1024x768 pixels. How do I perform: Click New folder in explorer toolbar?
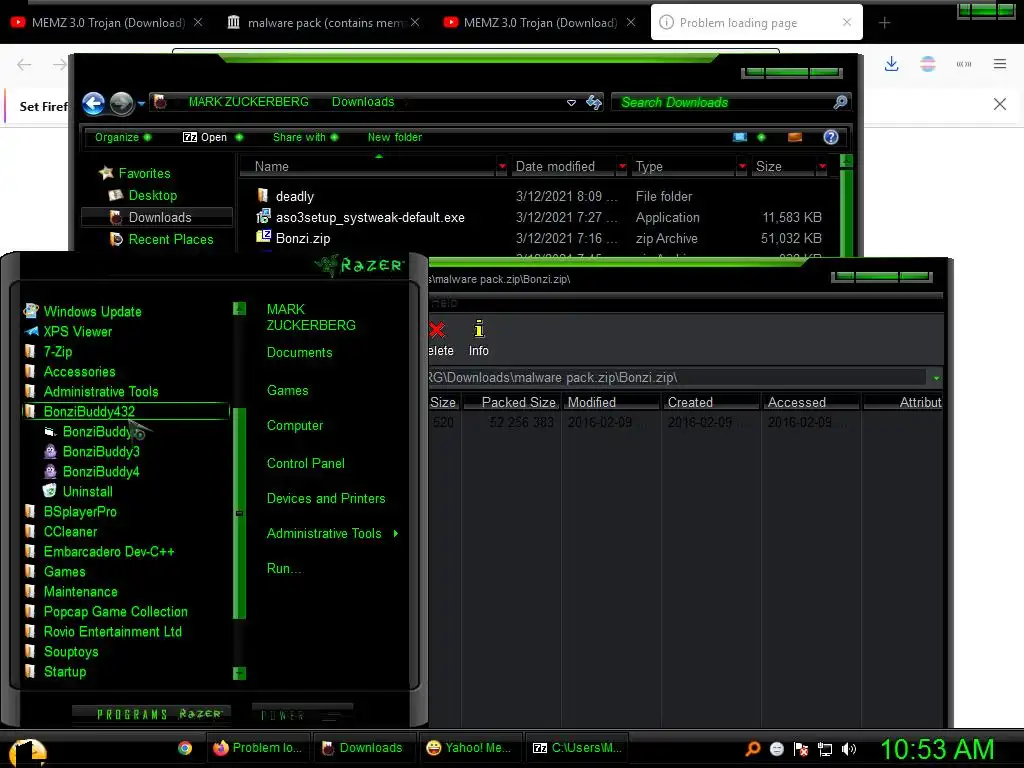(394, 137)
